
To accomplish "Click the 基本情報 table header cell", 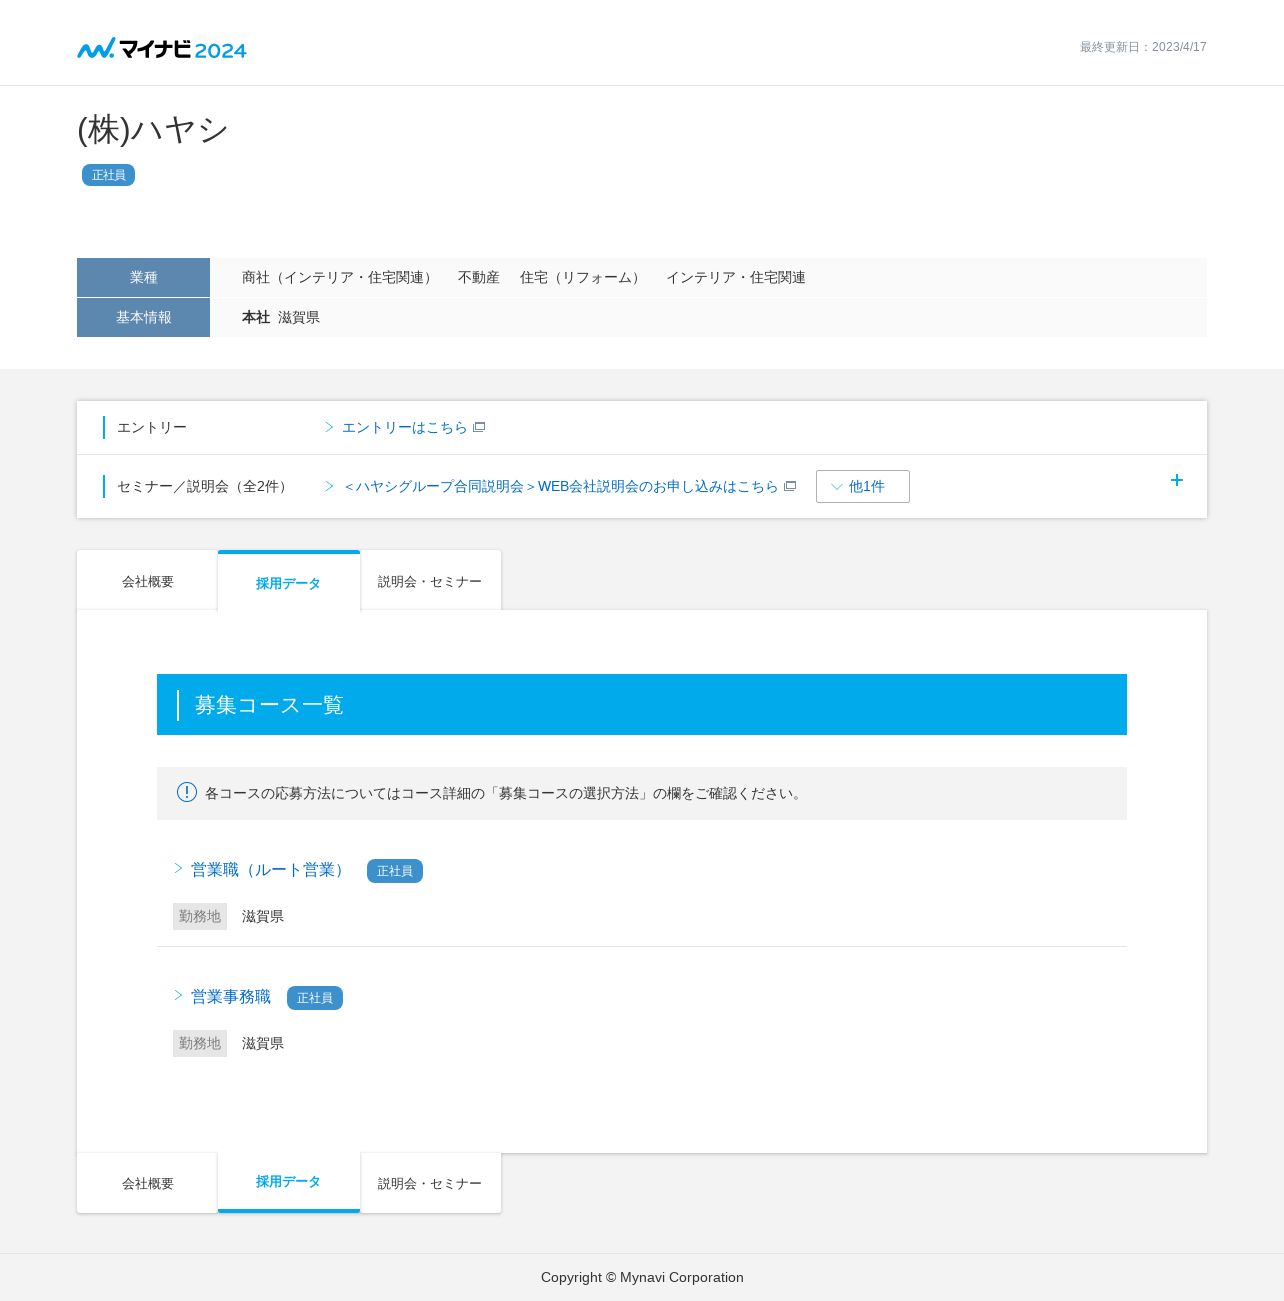I will tap(143, 317).
